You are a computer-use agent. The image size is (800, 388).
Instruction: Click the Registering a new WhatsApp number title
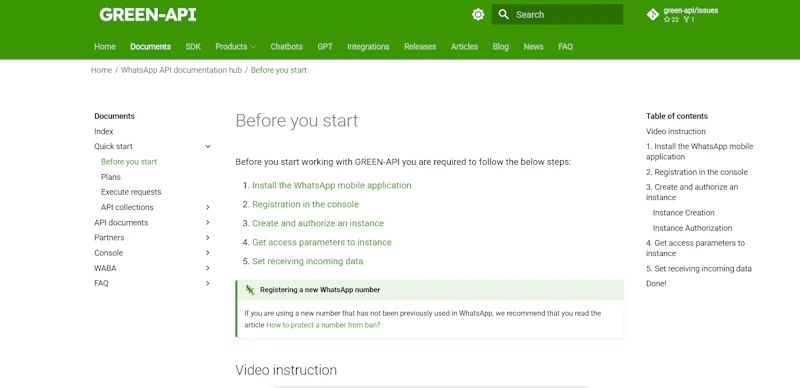coord(320,289)
